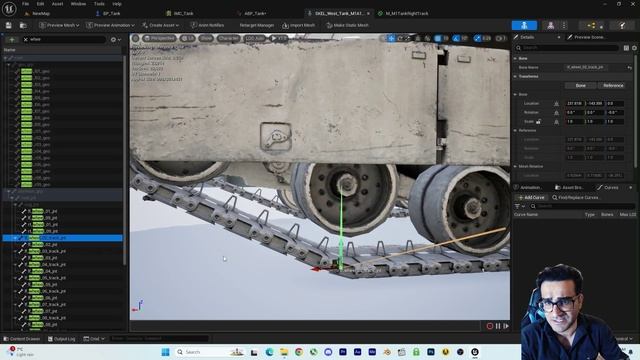Select the scale gizmo mode icon

408,38
